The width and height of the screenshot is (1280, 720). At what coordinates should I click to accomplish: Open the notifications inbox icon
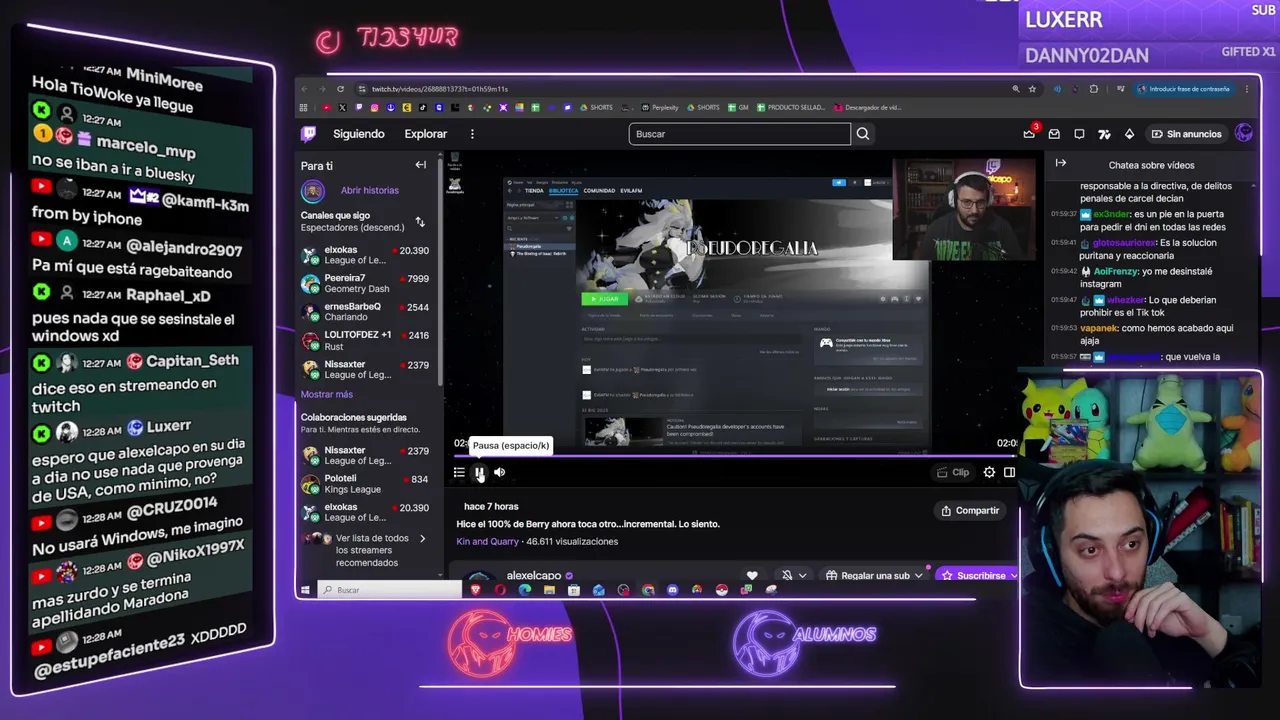pos(1054,134)
